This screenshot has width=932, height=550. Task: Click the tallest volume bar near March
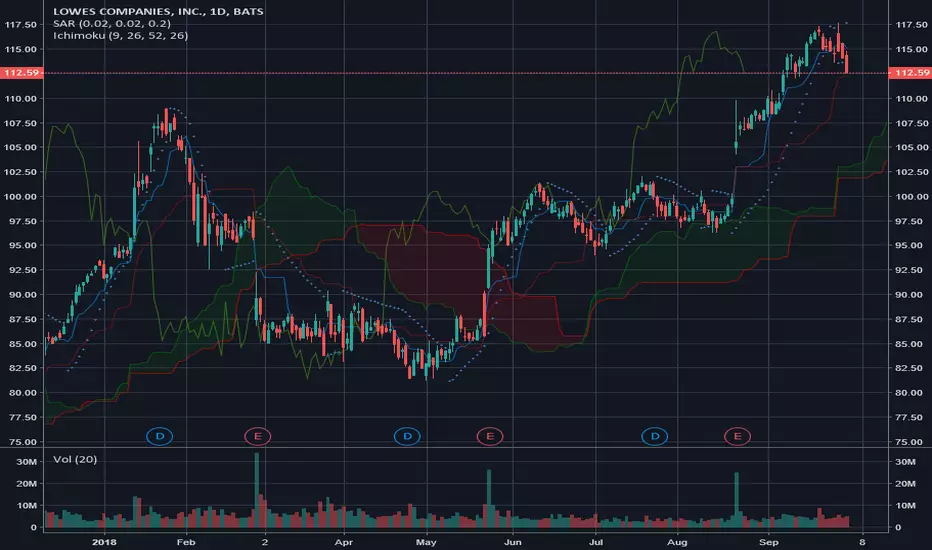pos(257,490)
